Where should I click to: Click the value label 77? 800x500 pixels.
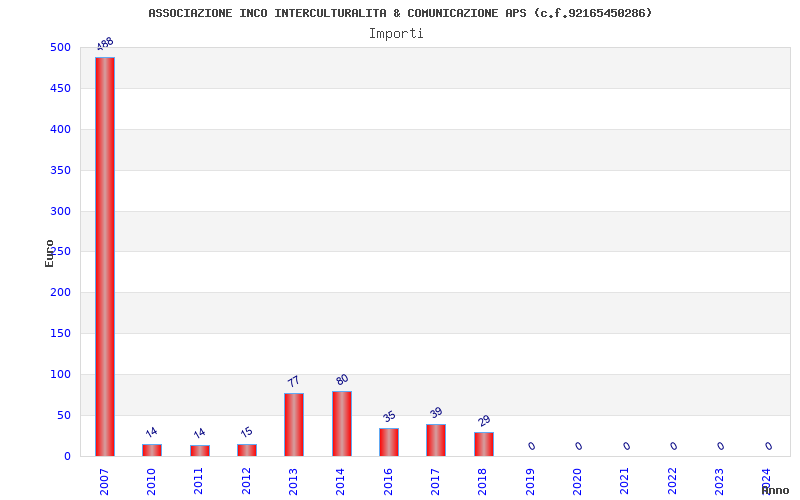click(x=293, y=381)
